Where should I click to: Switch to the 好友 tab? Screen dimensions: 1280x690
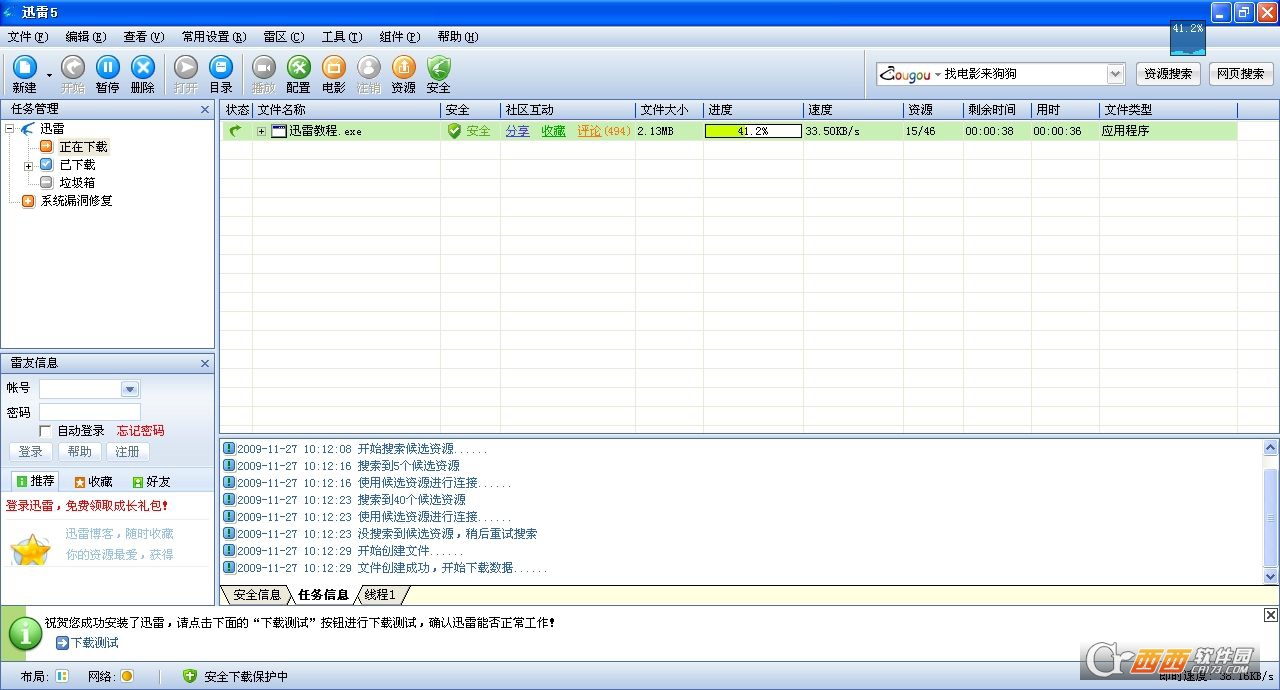click(x=151, y=481)
